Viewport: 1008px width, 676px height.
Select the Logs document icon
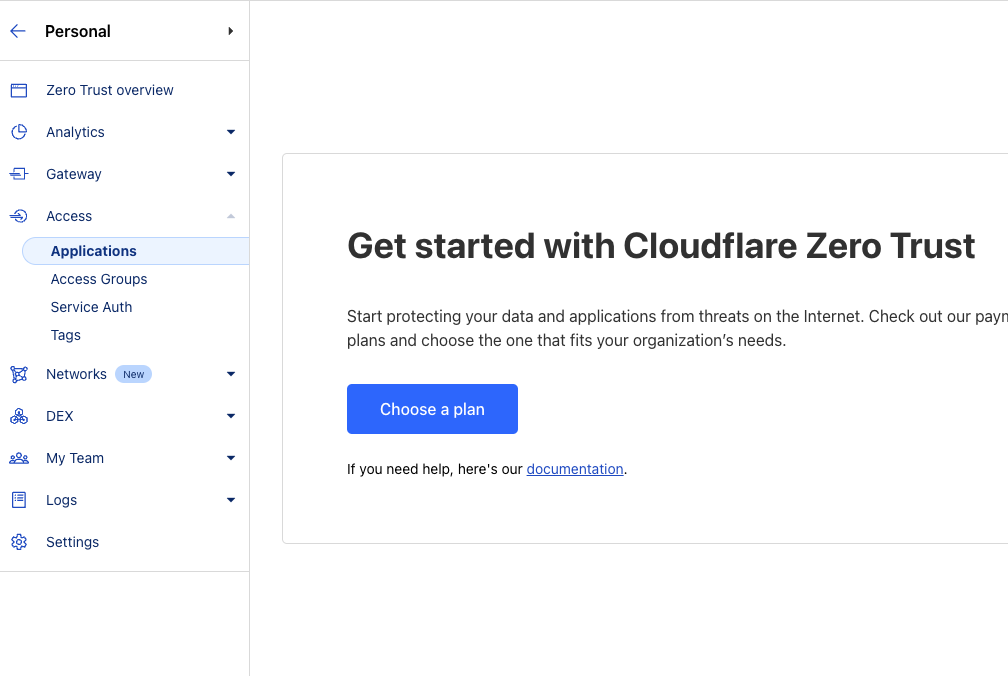pyautogui.click(x=18, y=500)
